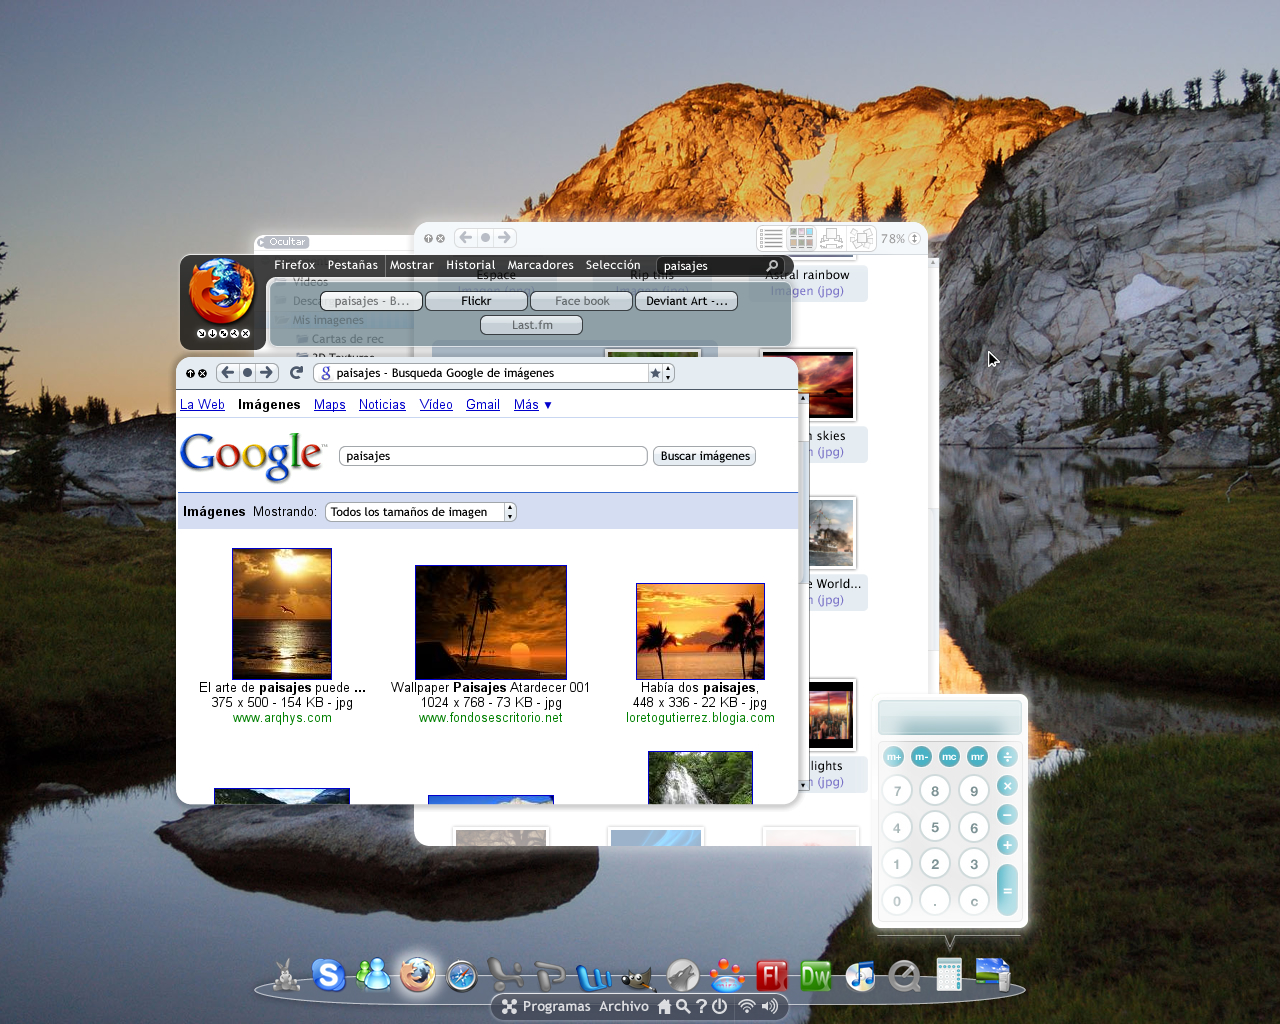The image size is (1280, 1024).
Task: Open the Noticias link
Action: [x=382, y=405]
